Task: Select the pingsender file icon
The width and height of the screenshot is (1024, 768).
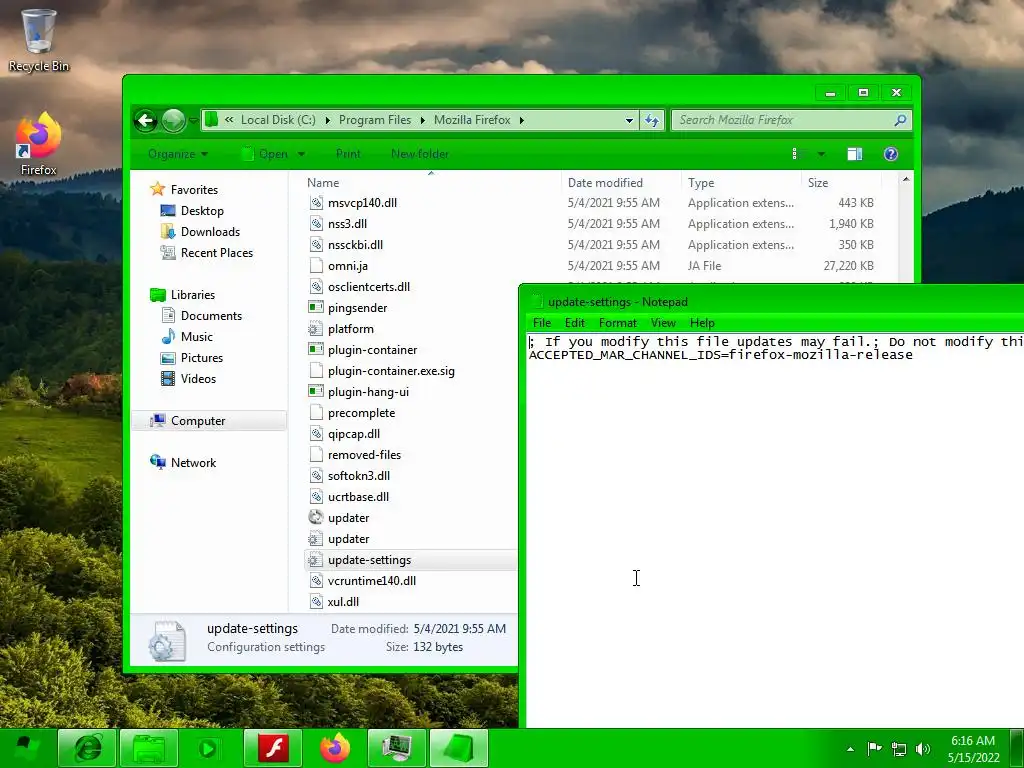Action: tap(316, 308)
